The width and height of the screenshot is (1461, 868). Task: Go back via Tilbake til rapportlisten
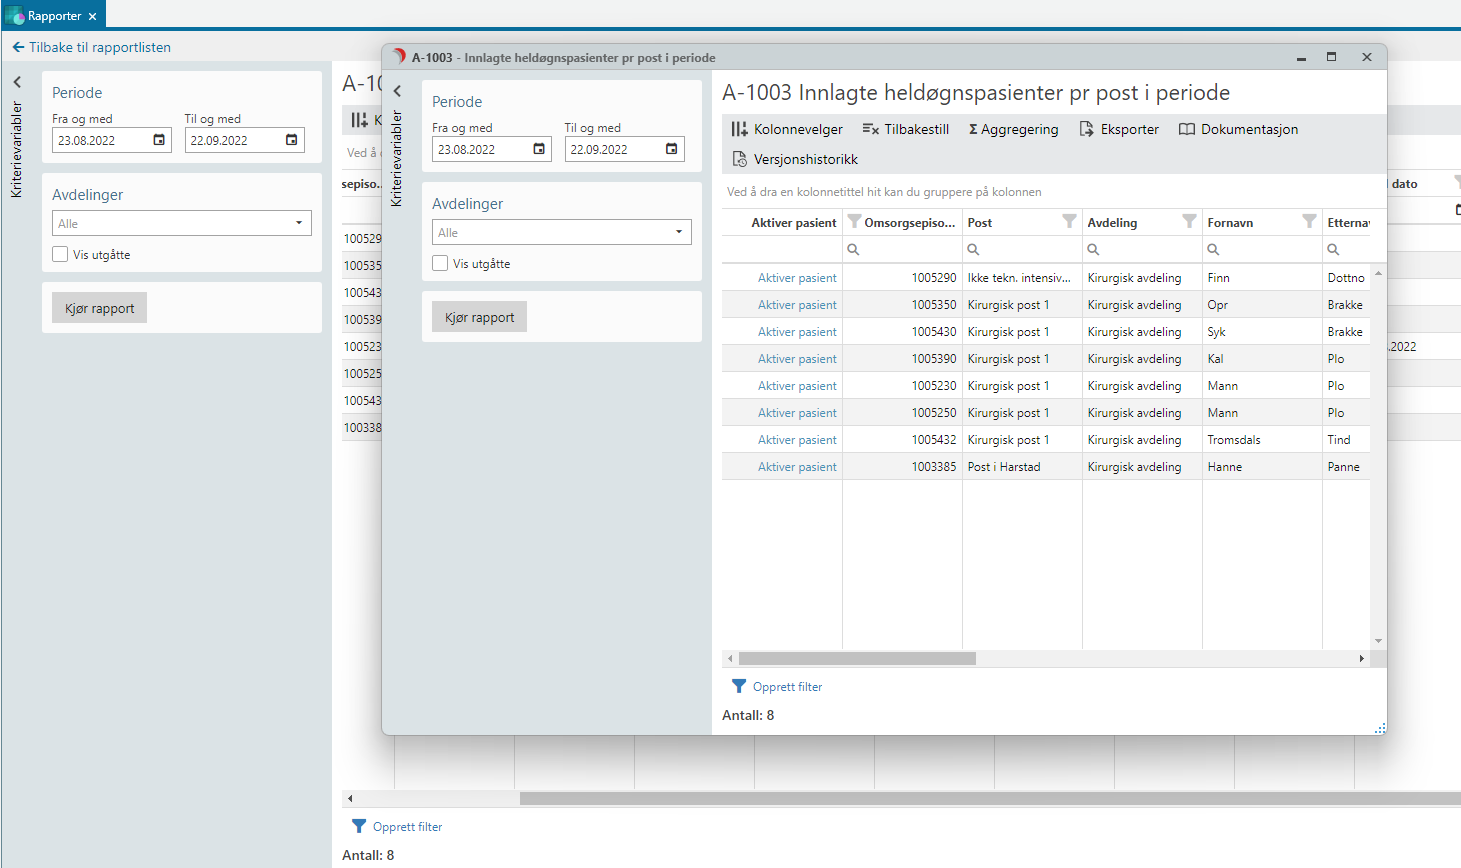[91, 47]
